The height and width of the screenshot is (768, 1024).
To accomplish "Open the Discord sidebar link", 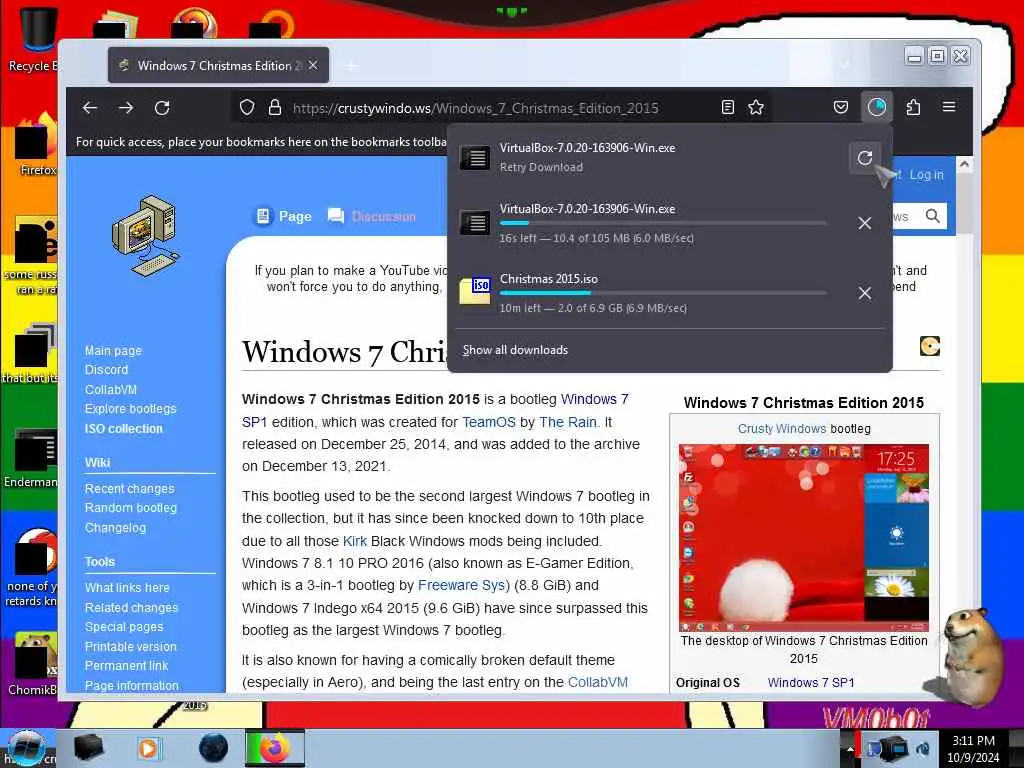I will click(106, 370).
